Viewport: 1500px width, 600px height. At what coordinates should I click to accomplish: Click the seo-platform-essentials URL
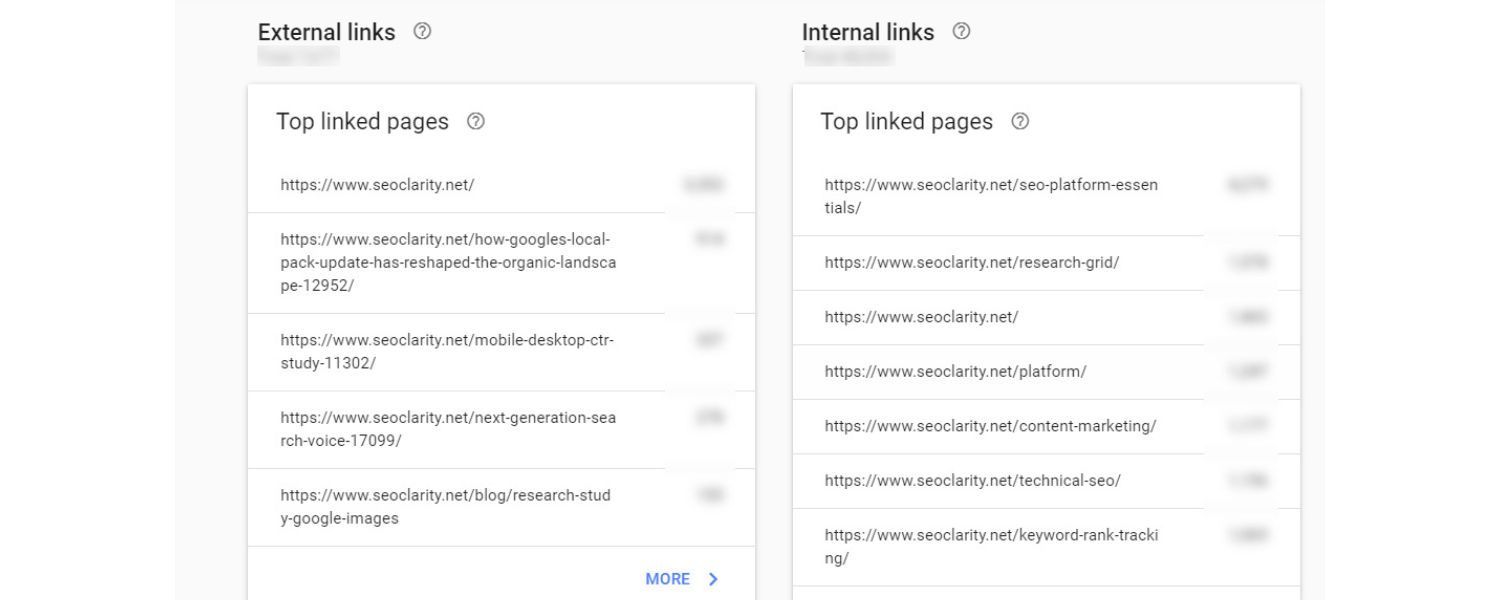[x=991, y=194]
